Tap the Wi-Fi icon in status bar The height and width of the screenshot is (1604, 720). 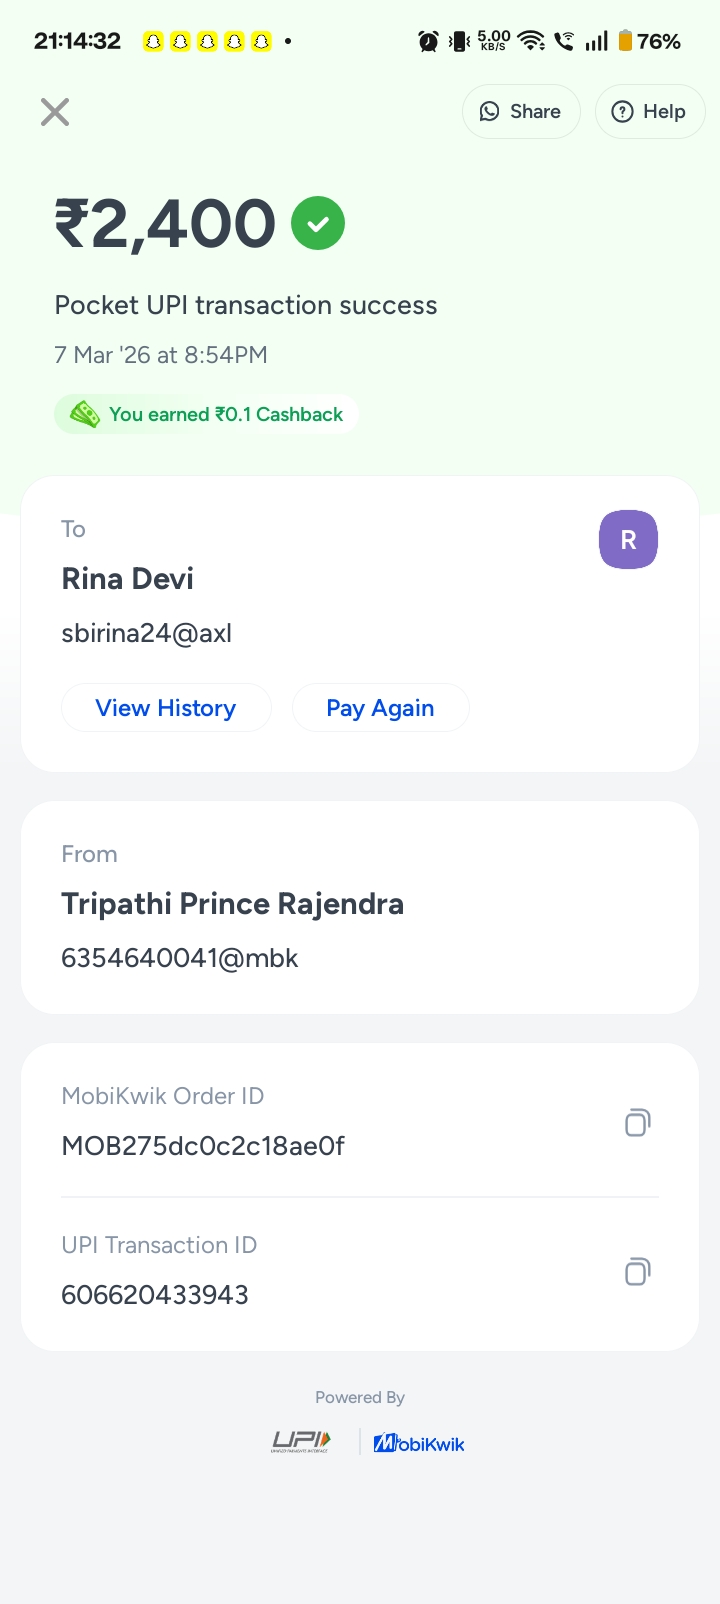point(531,41)
